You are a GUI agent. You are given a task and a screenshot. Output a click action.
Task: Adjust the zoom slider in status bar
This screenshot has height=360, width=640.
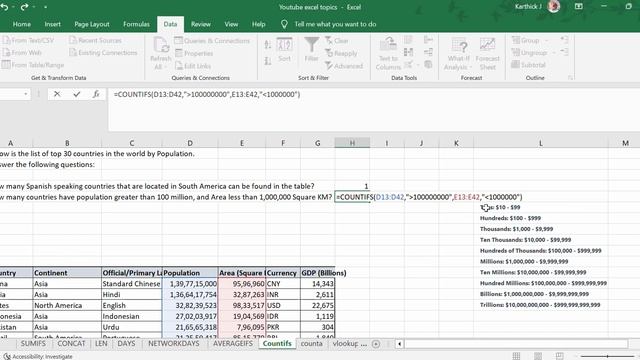(x=607, y=356)
